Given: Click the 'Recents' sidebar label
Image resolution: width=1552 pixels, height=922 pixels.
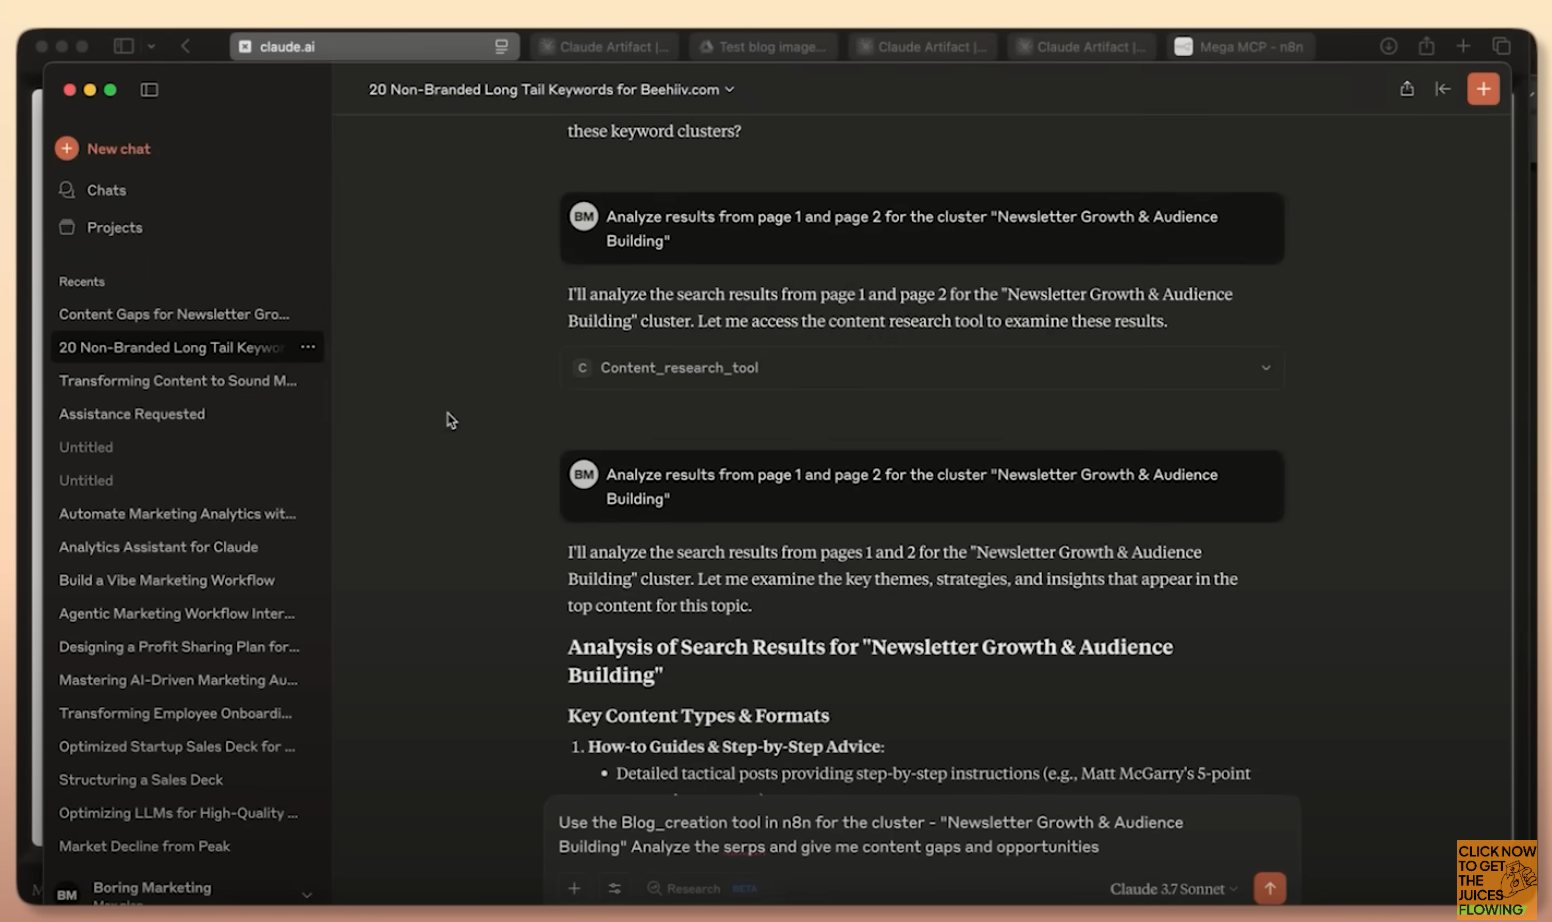Looking at the screenshot, I should click(x=82, y=282).
